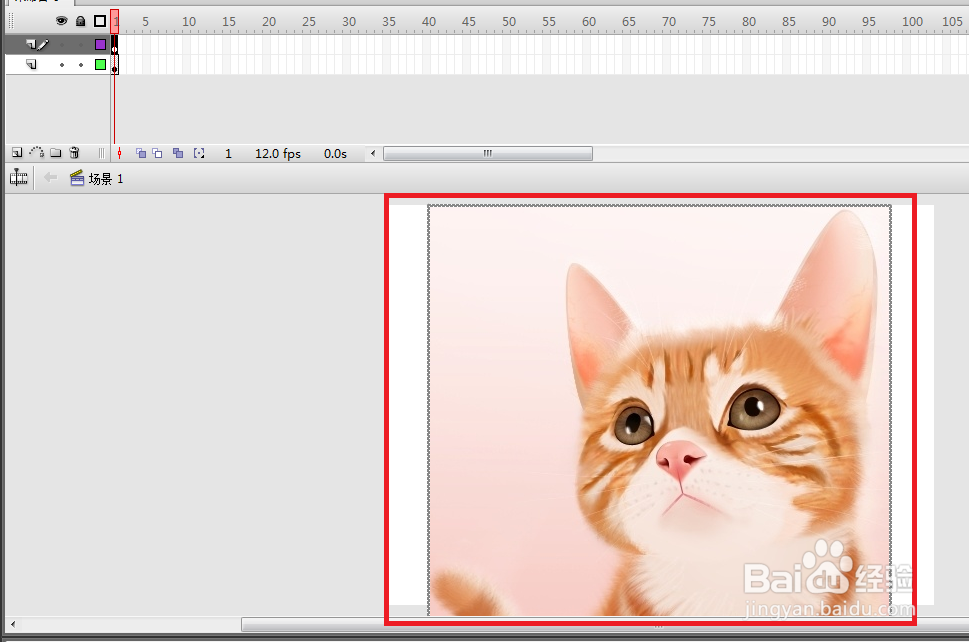Click the purple outline color swatch

100,44
